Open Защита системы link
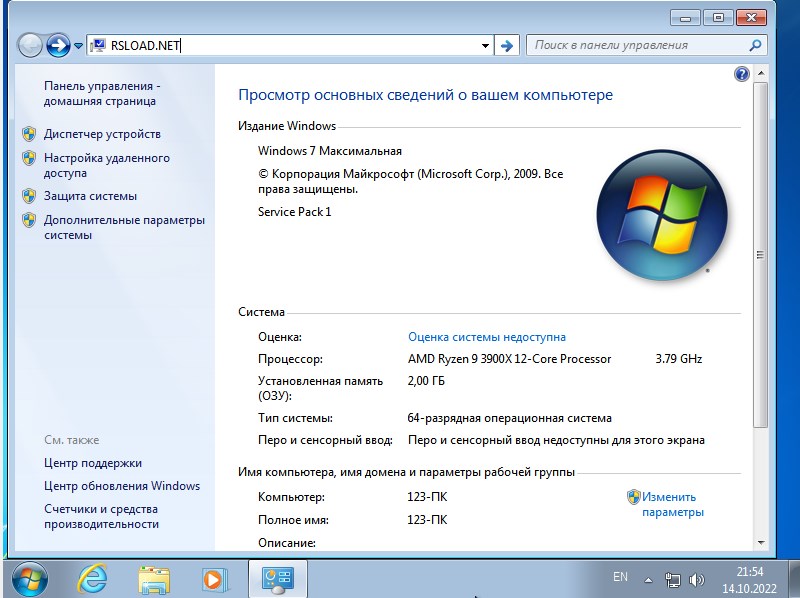The width and height of the screenshot is (800, 598). point(90,196)
